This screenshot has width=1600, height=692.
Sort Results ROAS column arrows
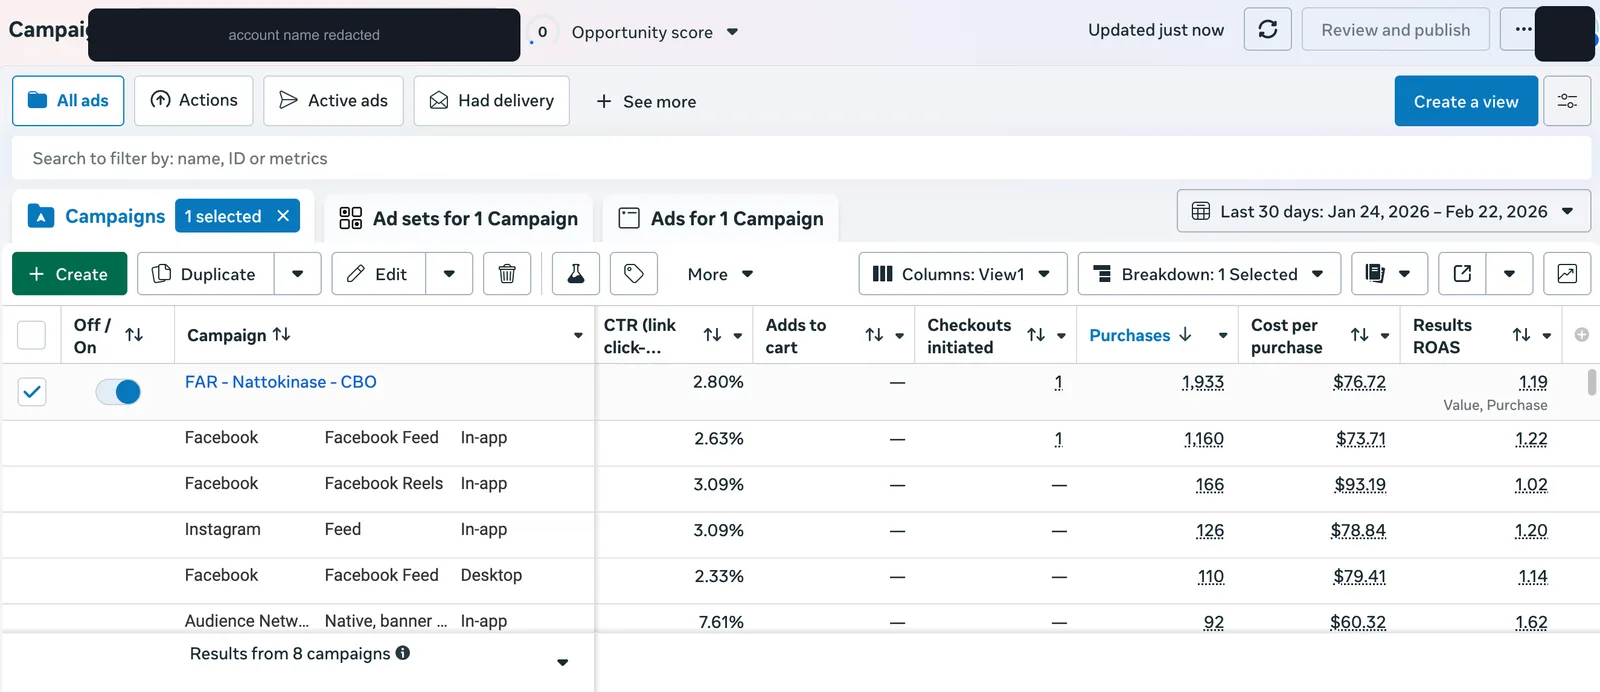[x=1522, y=335]
